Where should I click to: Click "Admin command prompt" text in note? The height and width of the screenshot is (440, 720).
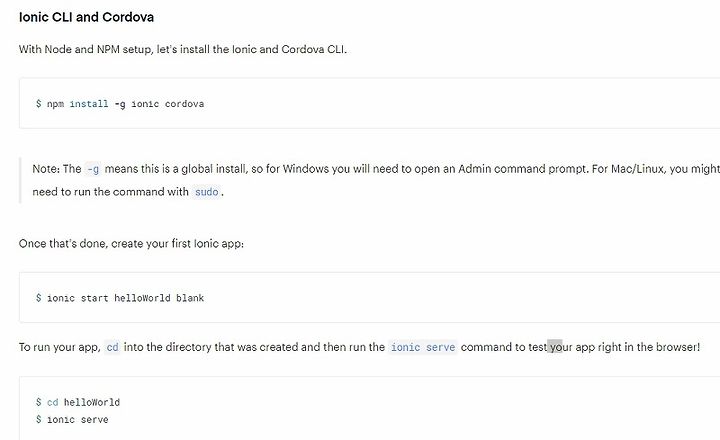coord(523,169)
